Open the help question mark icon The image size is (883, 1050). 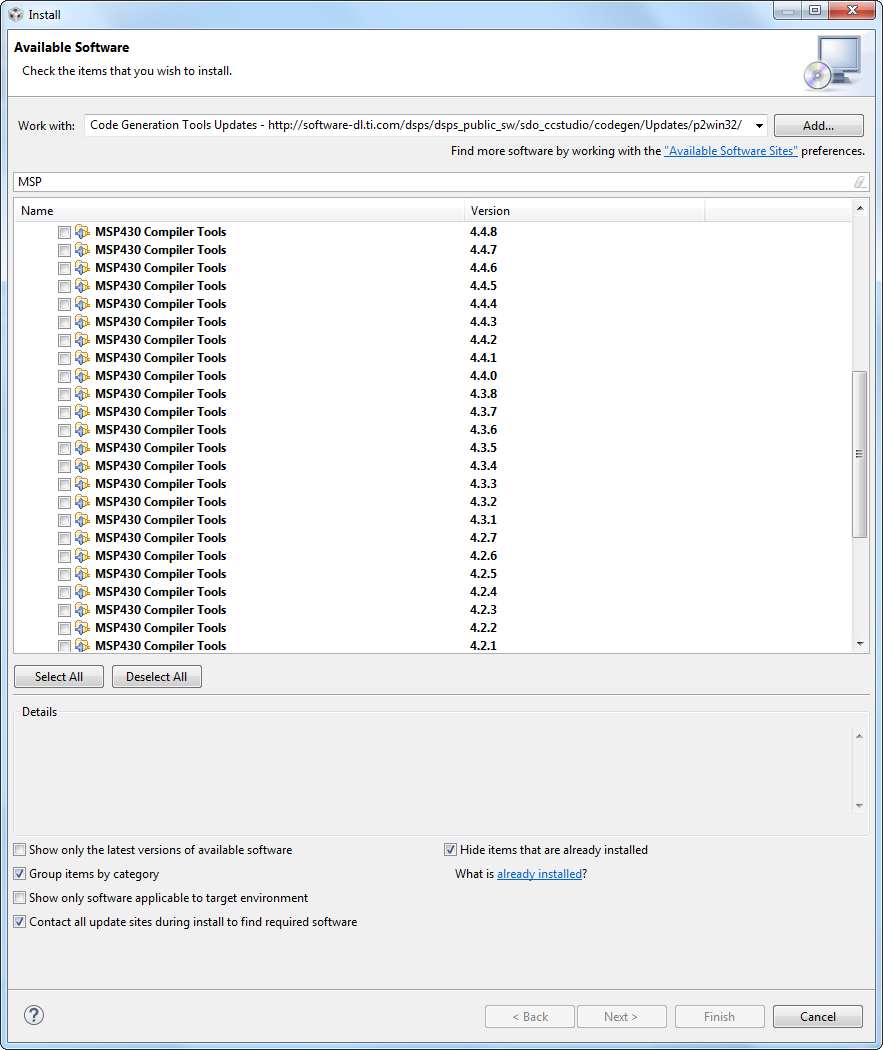[34, 1015]
